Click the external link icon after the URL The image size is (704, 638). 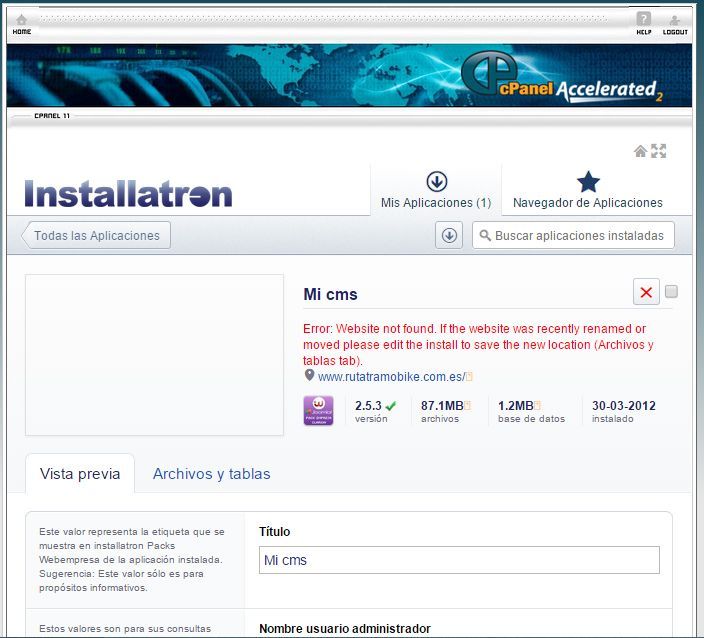(469, 377)
